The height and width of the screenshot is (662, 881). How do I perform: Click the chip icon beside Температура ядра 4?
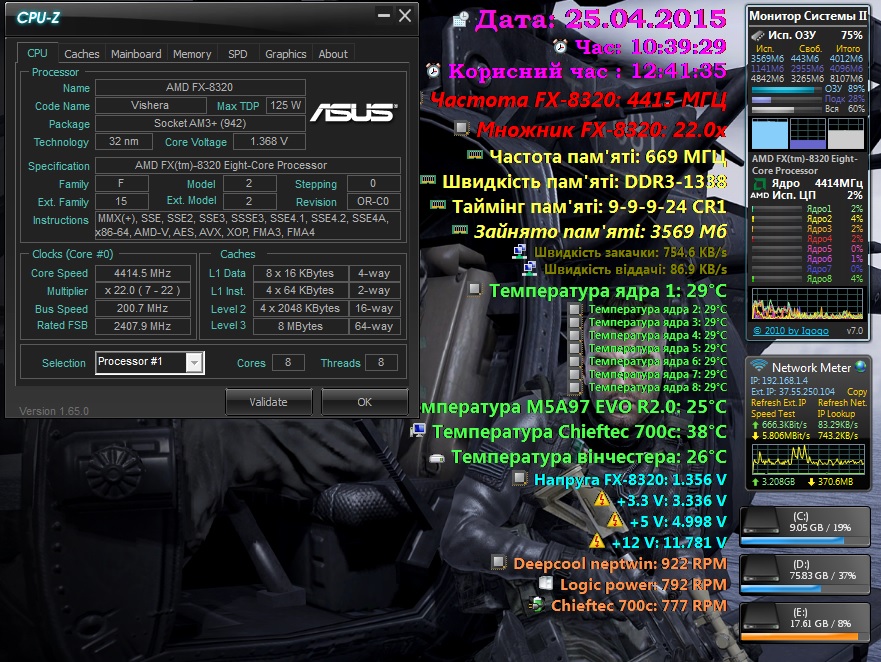(574, 335)
